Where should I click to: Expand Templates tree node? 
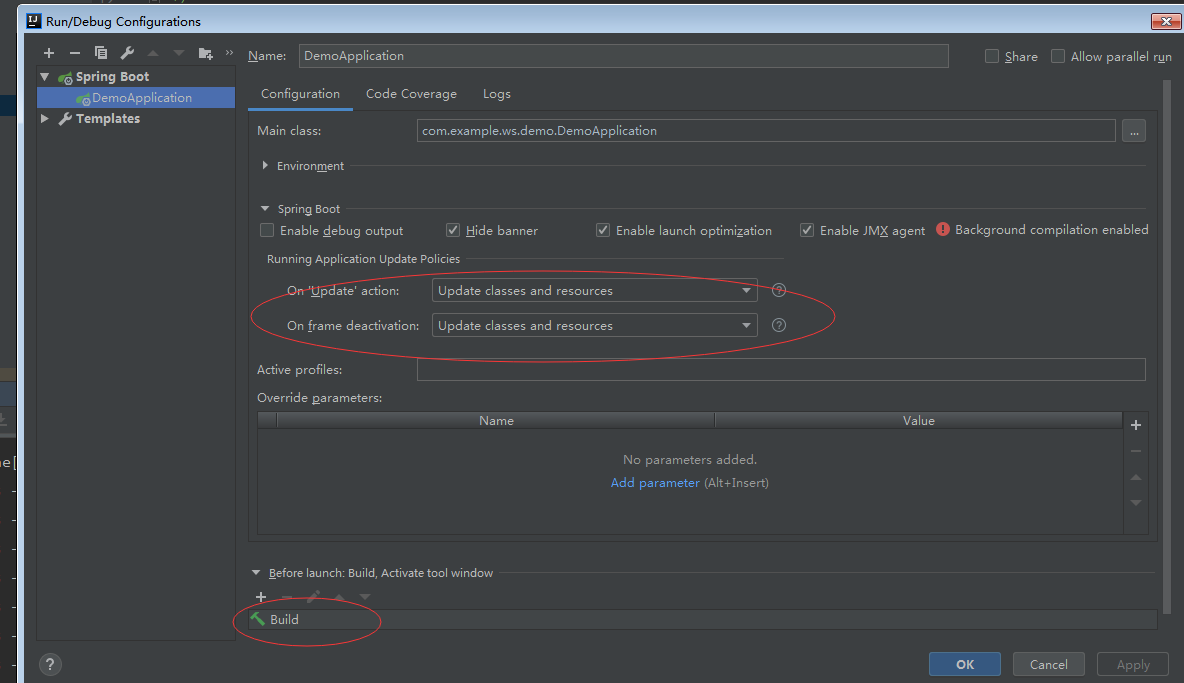45,118
